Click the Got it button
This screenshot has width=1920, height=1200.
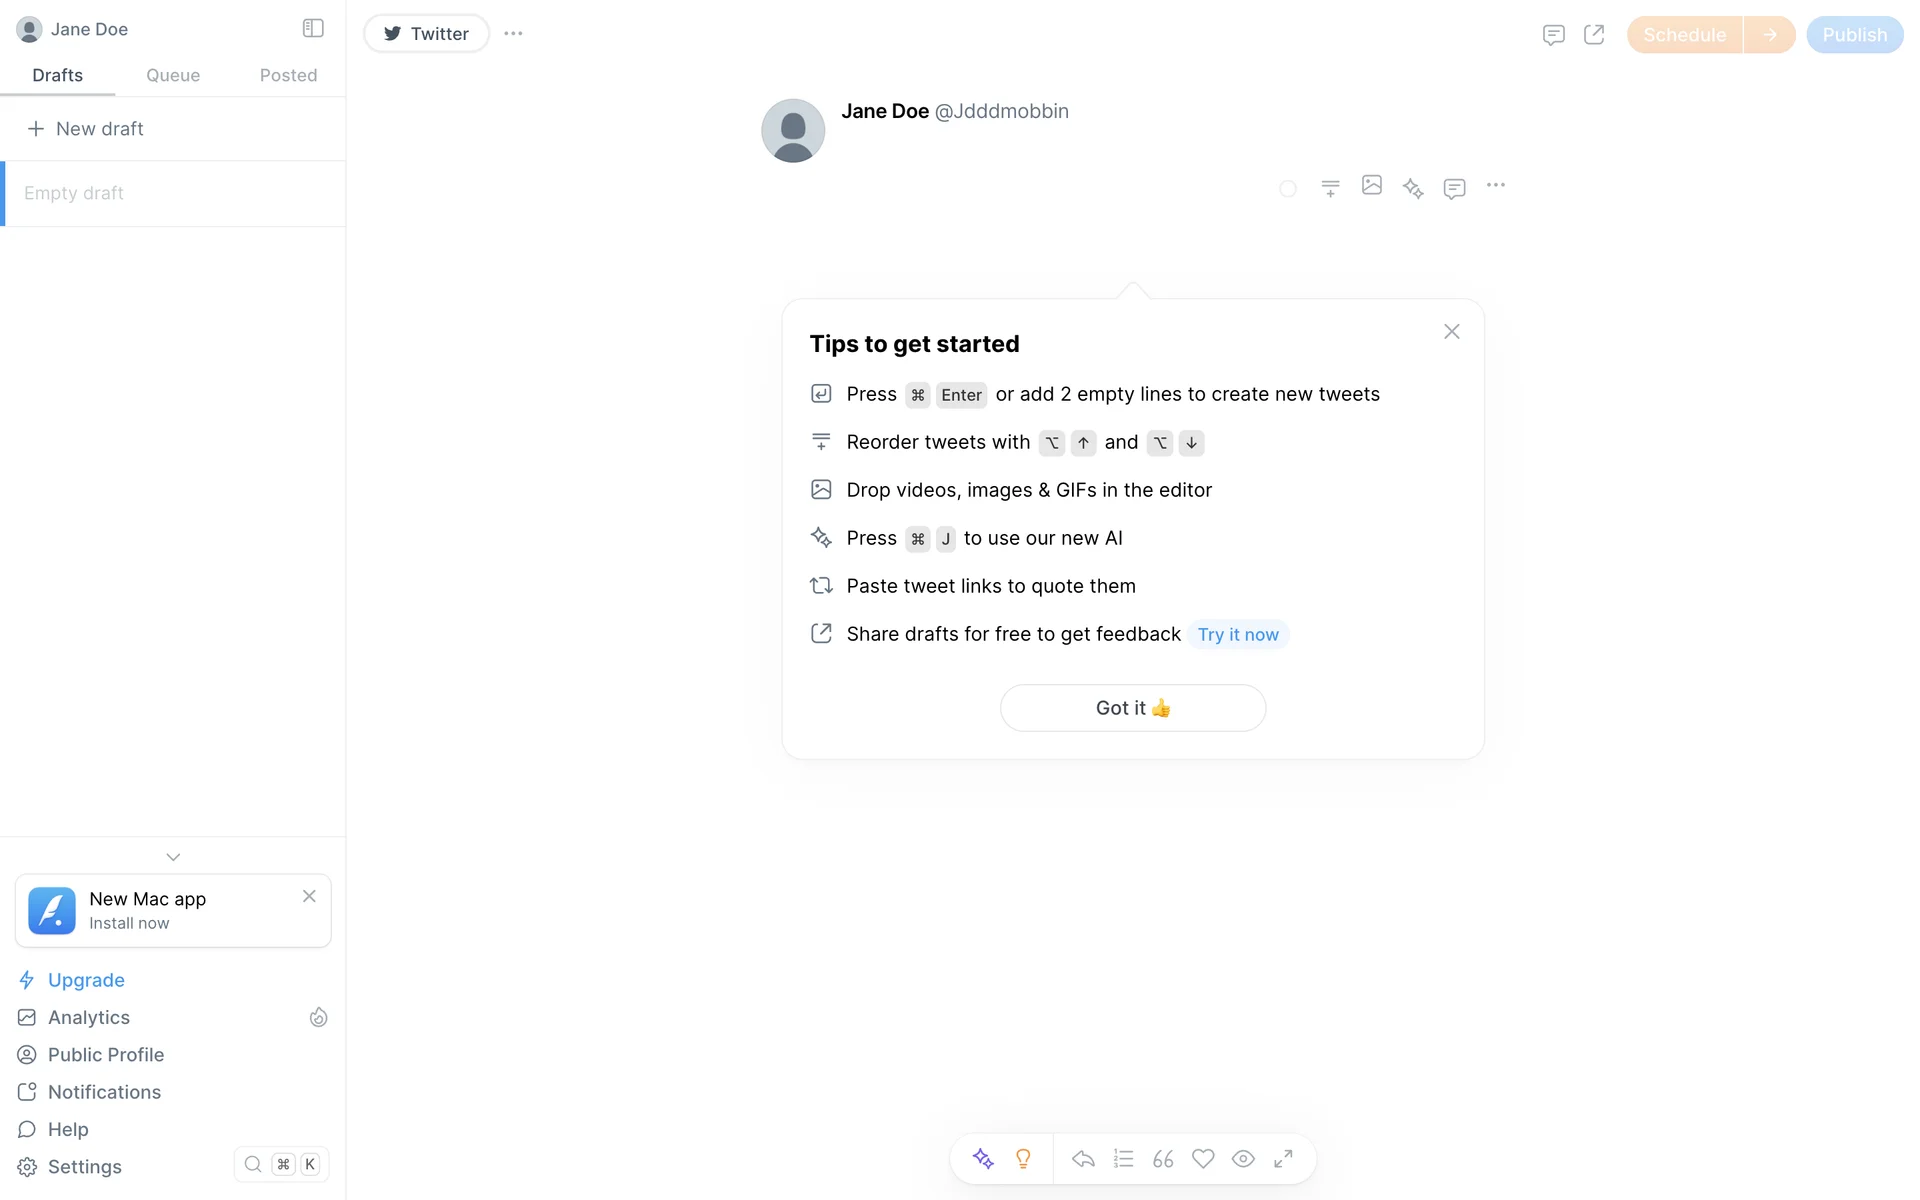coord(1132,708)
